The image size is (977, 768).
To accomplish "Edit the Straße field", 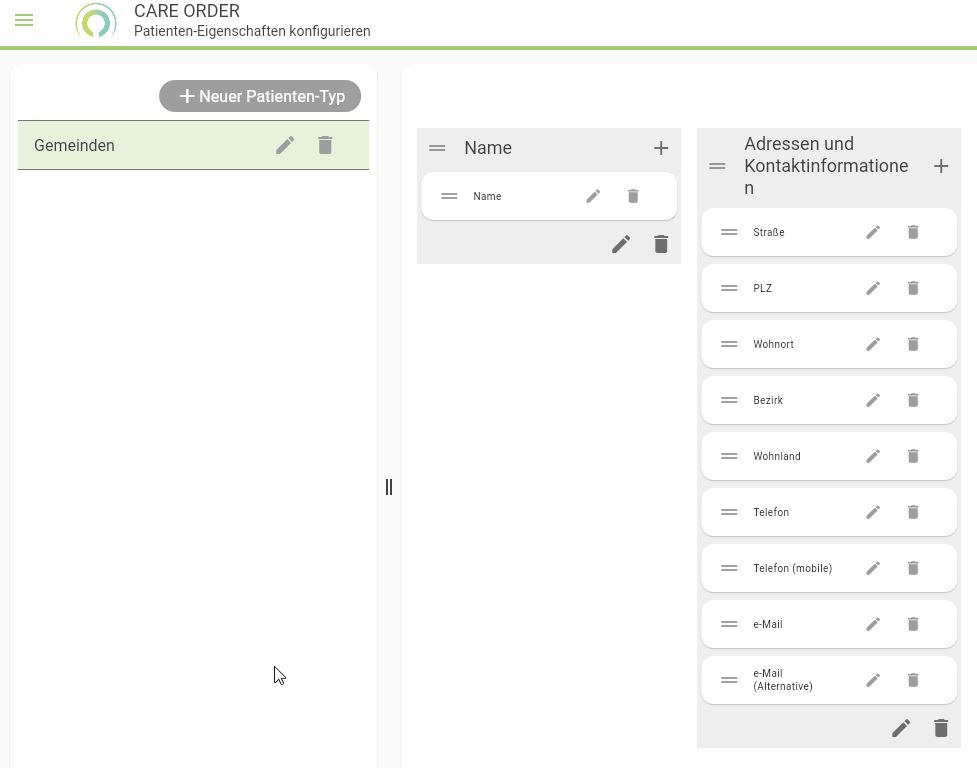I will (x=873, y=232).
